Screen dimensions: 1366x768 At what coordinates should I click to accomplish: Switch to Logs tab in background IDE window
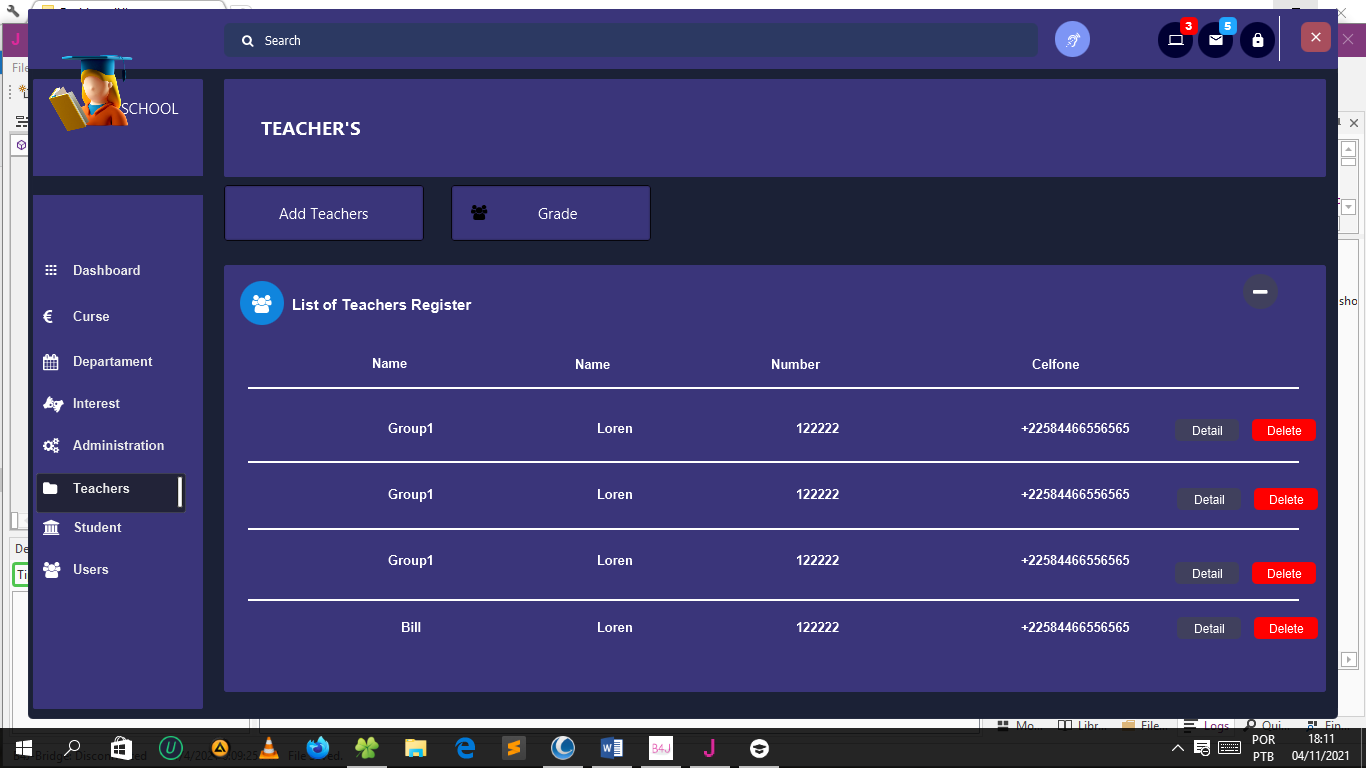(1206, 726)
